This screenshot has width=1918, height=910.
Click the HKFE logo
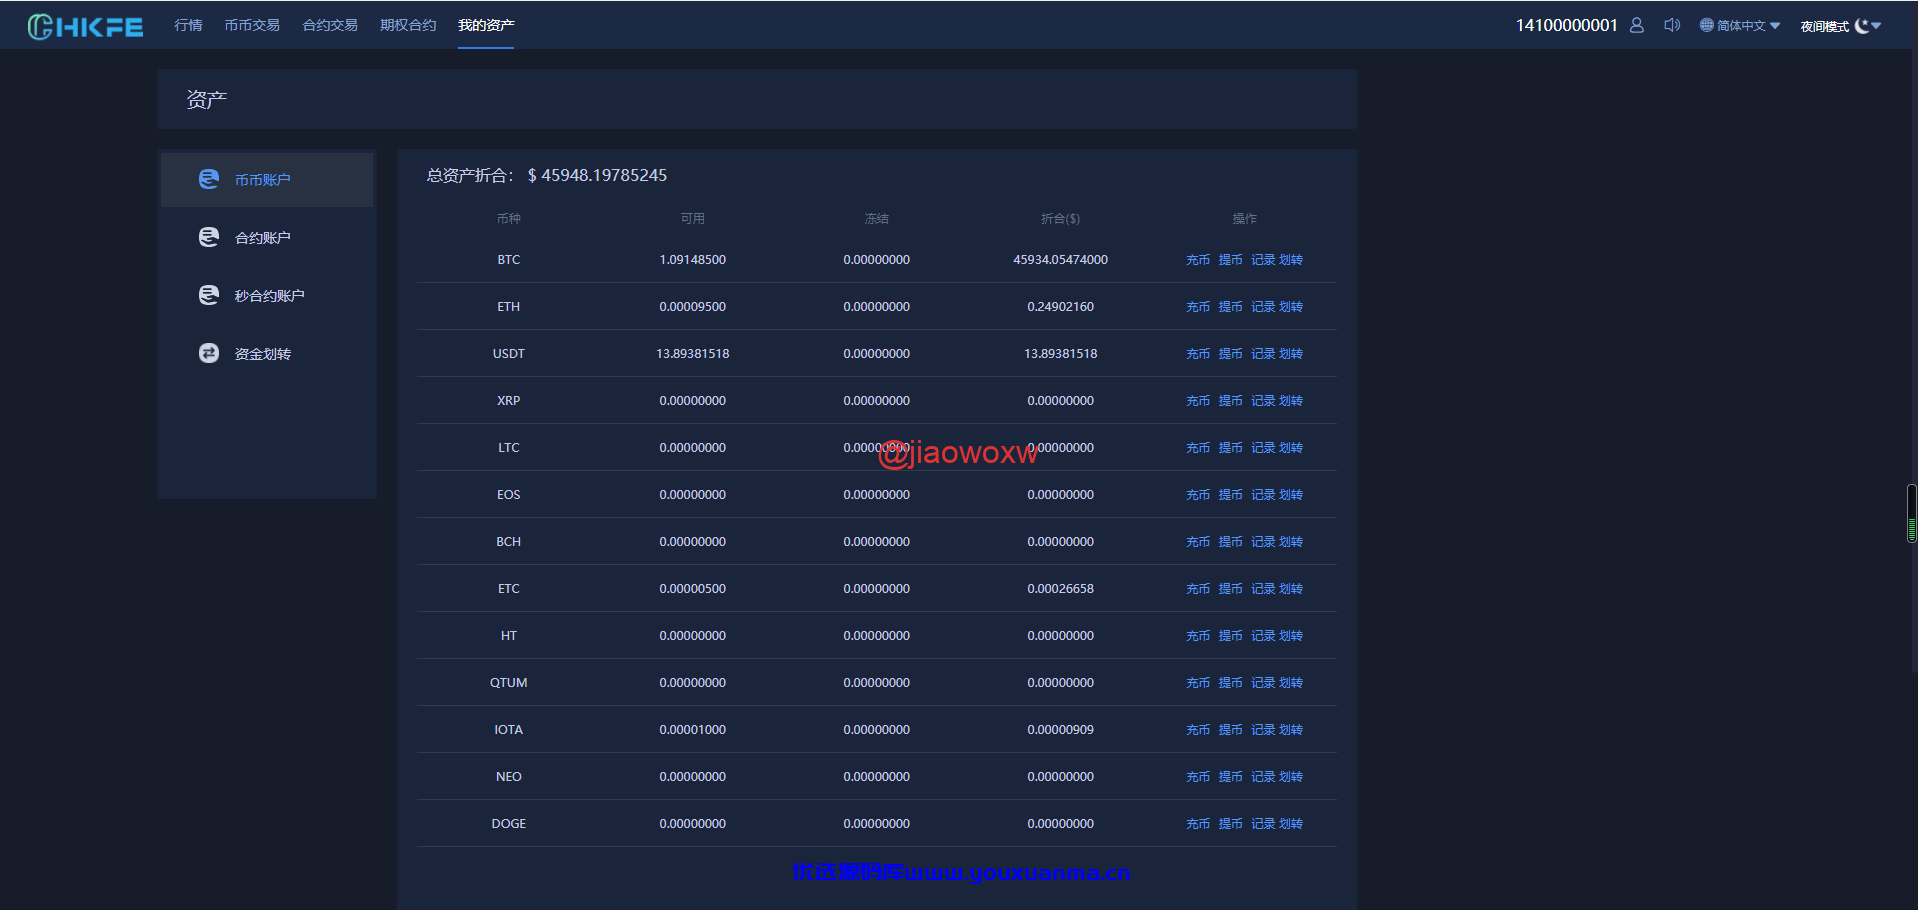85,26
